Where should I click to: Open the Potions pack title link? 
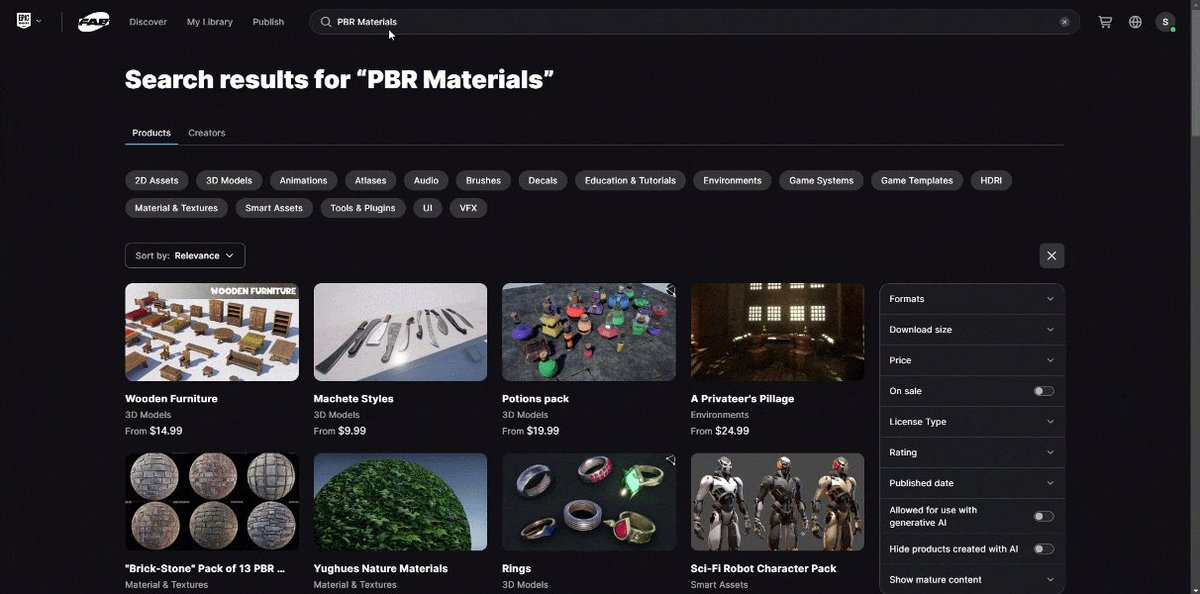[535, 399]
